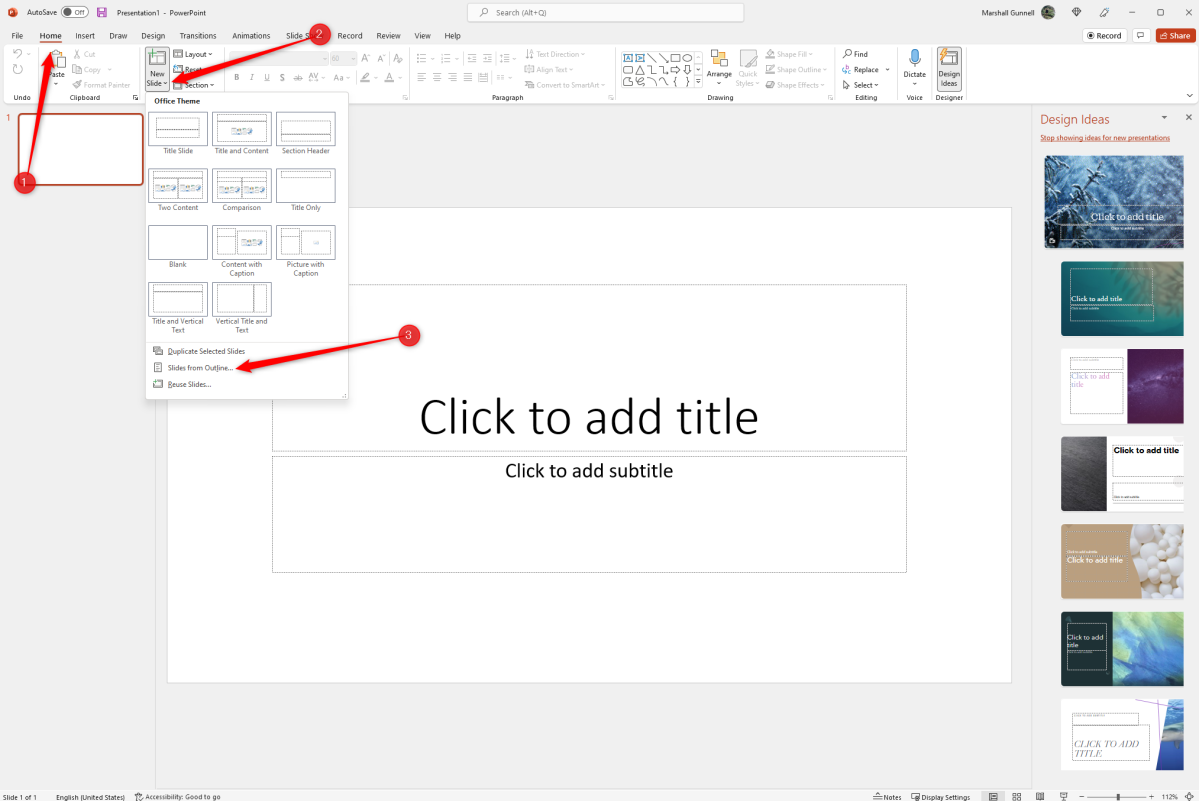Expand the Section dropdown

[x=195, y=84]
